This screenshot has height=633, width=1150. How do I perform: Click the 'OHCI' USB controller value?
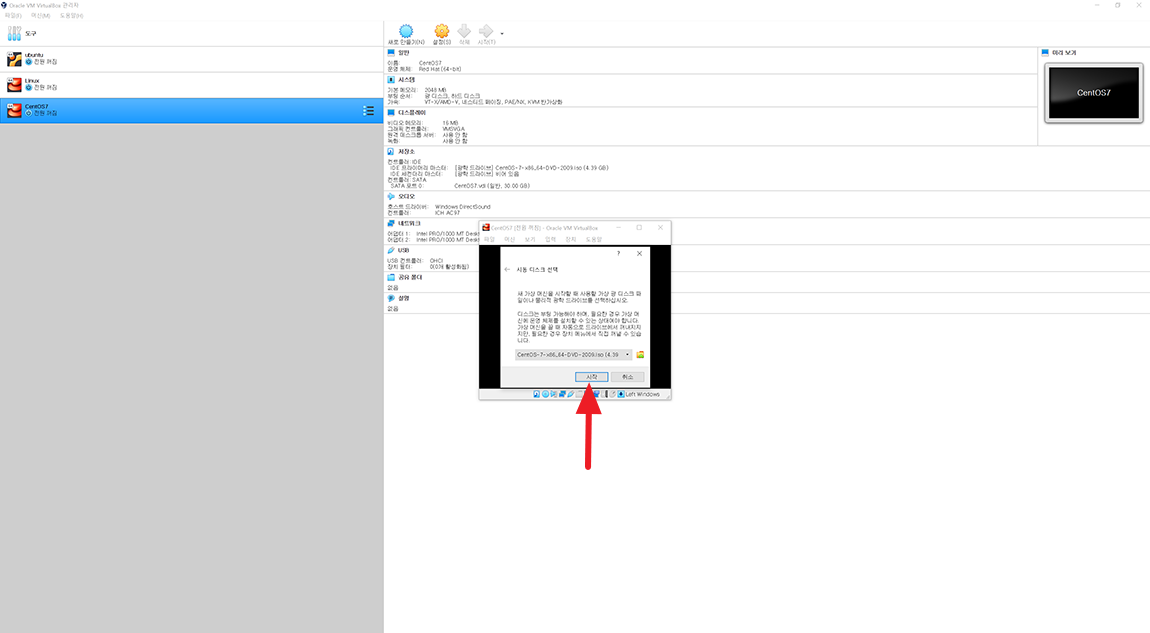436,260
